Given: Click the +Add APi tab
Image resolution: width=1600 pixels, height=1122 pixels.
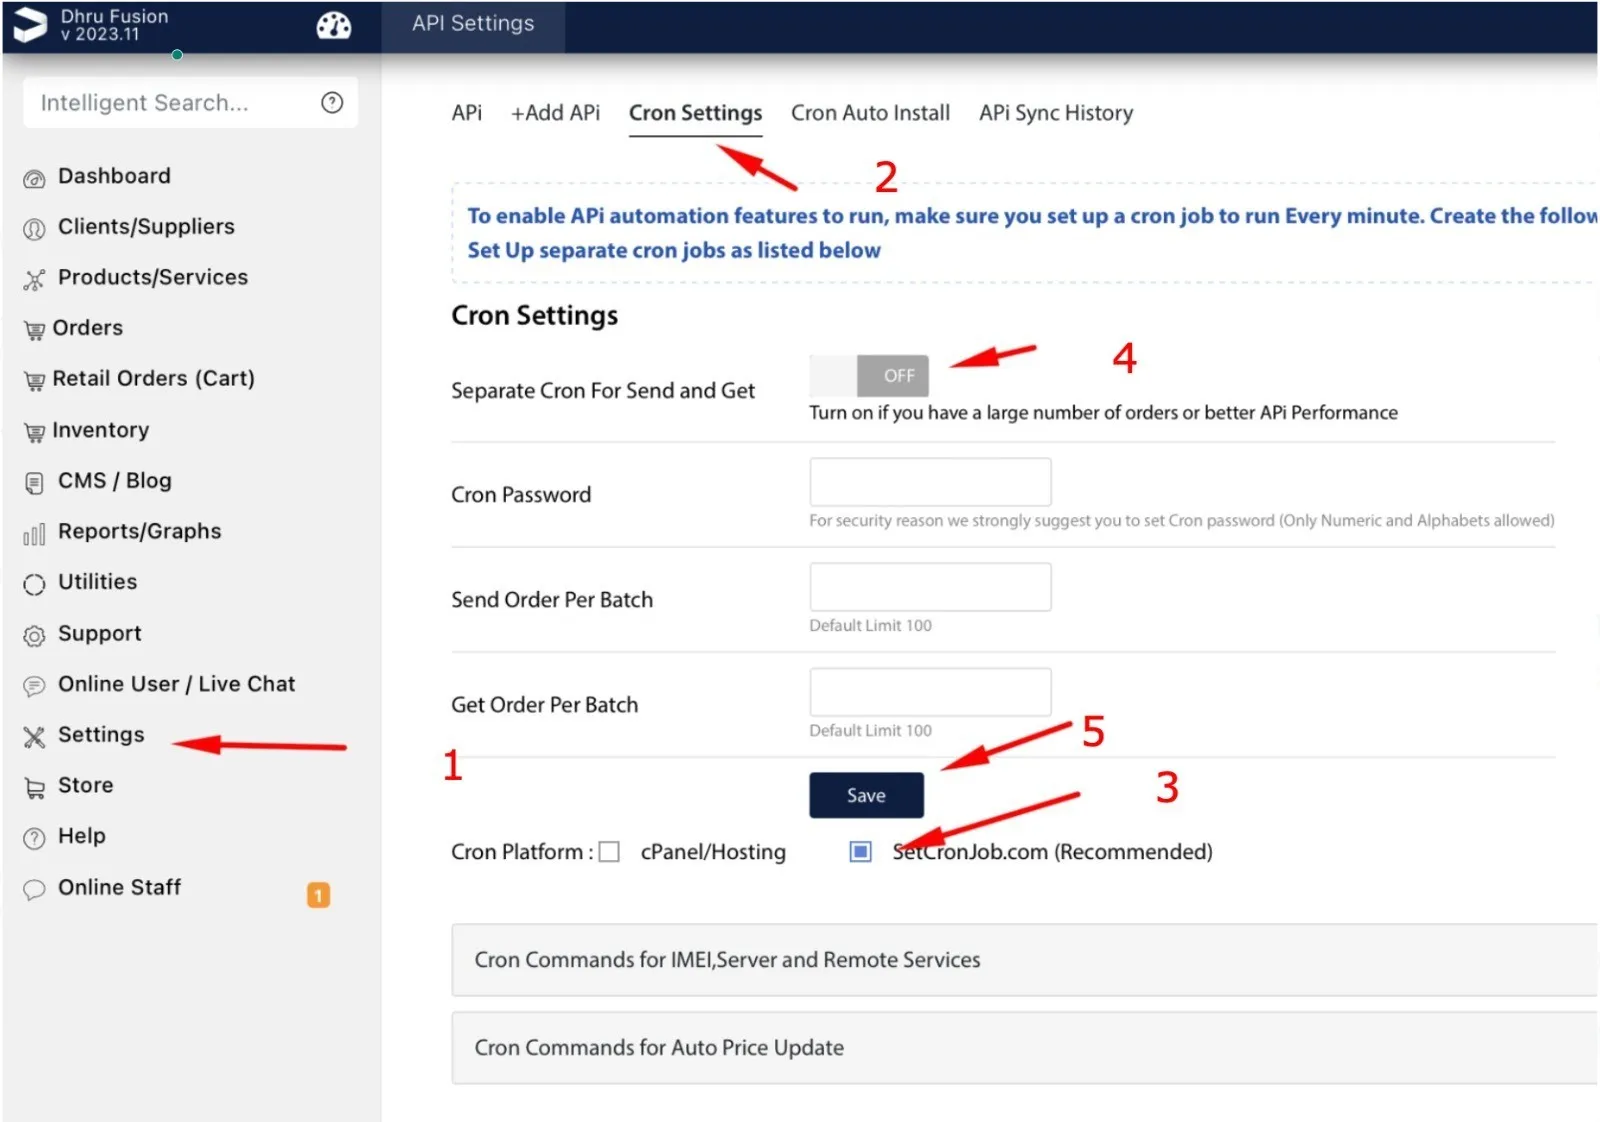Looking at the screenshot, I should [x=555, y=113].
